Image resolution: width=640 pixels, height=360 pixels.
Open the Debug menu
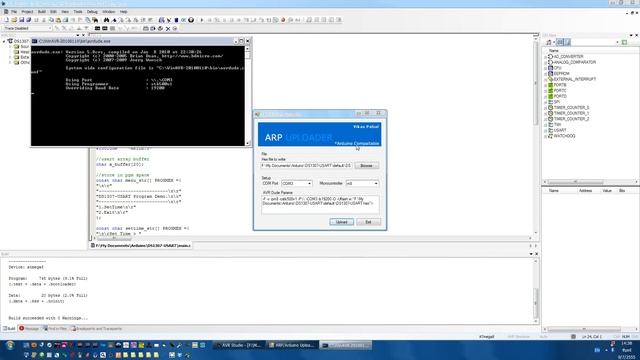[x=92, y=12]
